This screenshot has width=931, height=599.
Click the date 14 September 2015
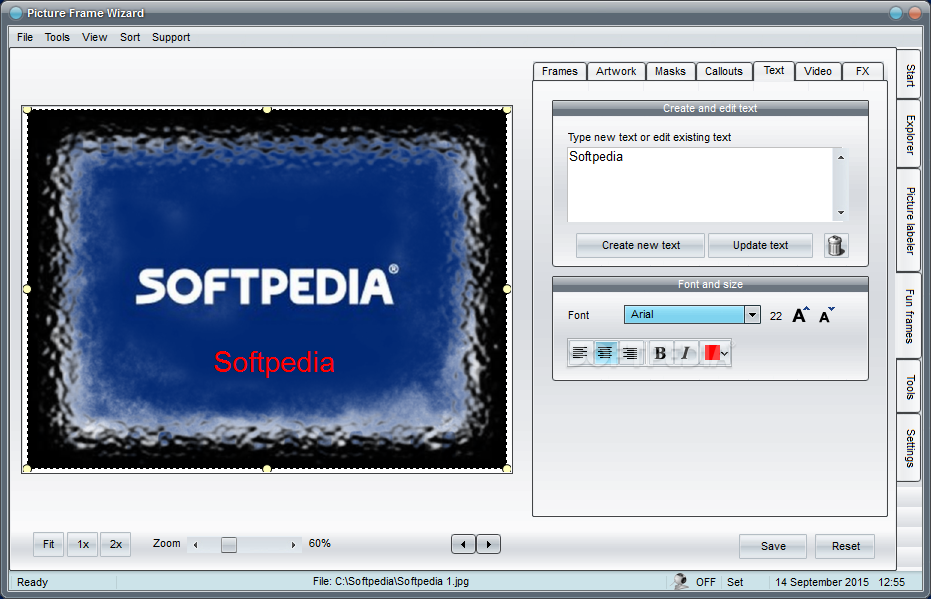point(822,582)
